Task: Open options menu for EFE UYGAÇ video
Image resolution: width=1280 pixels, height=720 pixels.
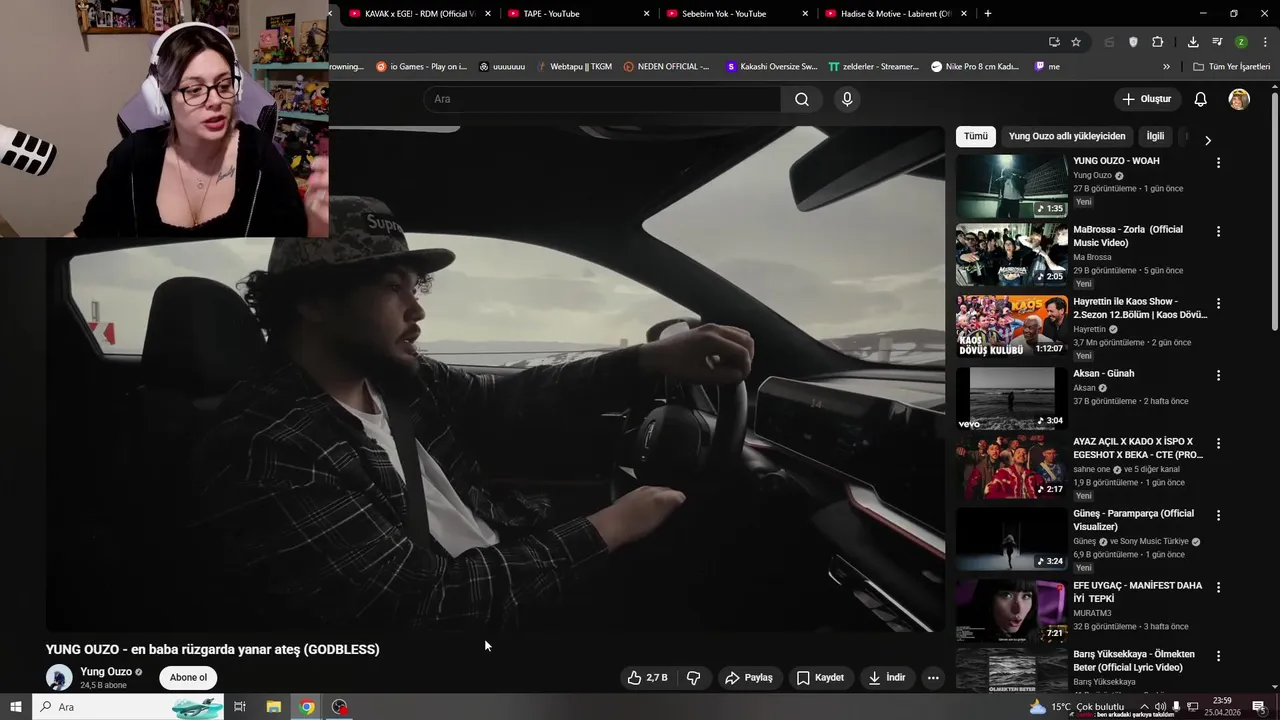Action: [x=1218, y=587]
